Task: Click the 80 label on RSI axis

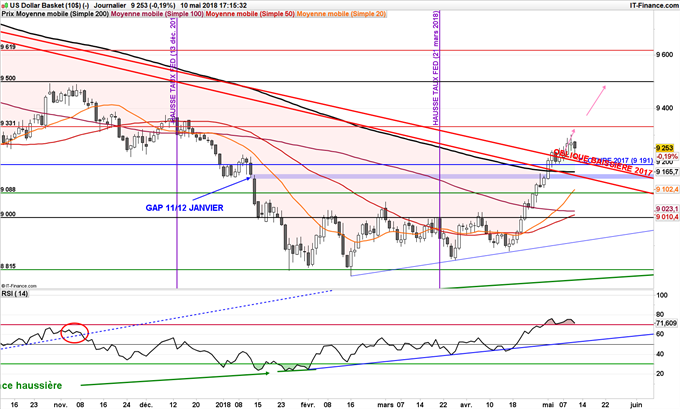Action: pos(660,314)
